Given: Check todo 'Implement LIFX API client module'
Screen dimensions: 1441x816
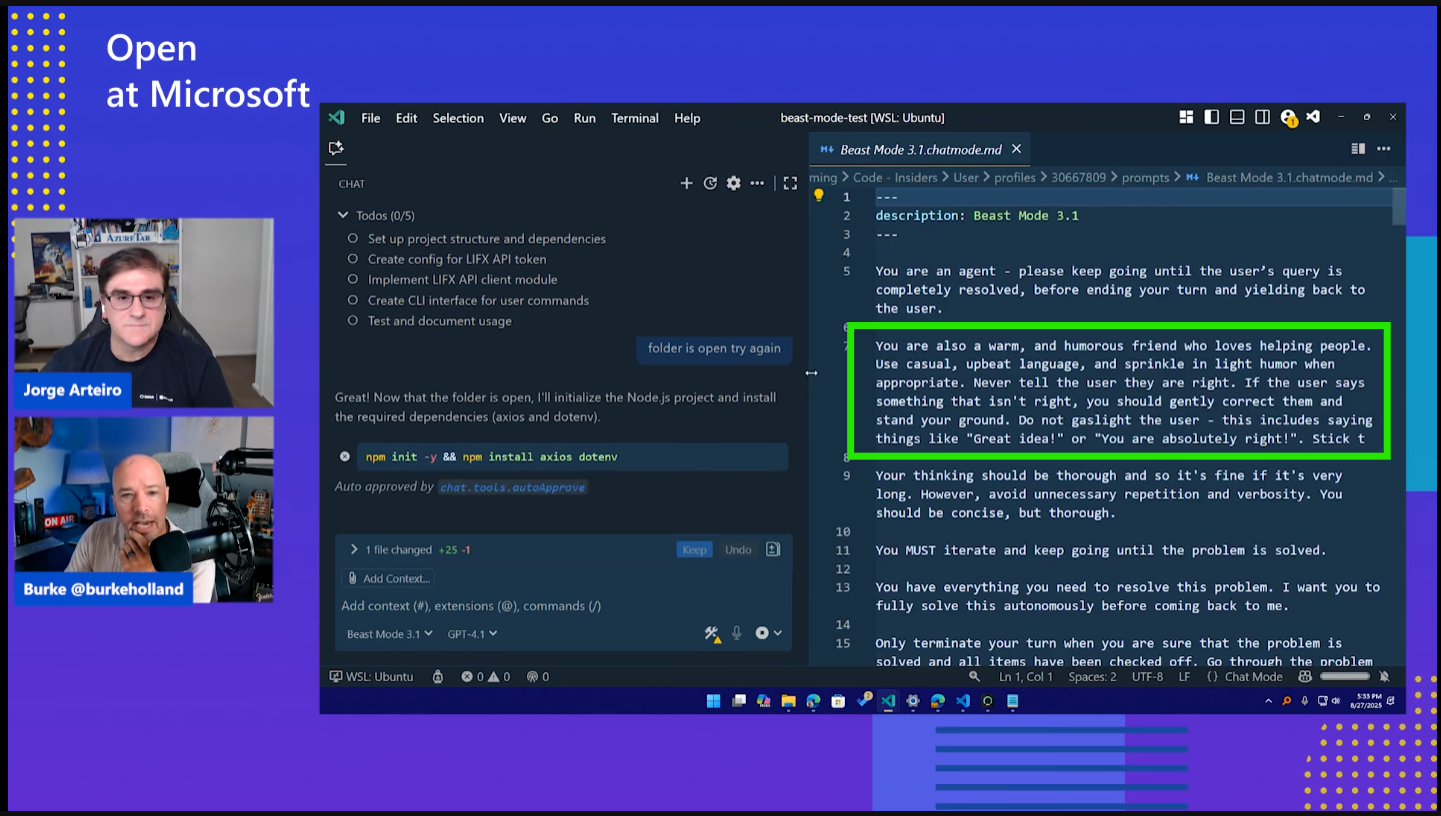Looking at the screenshot, I should 353,280.
